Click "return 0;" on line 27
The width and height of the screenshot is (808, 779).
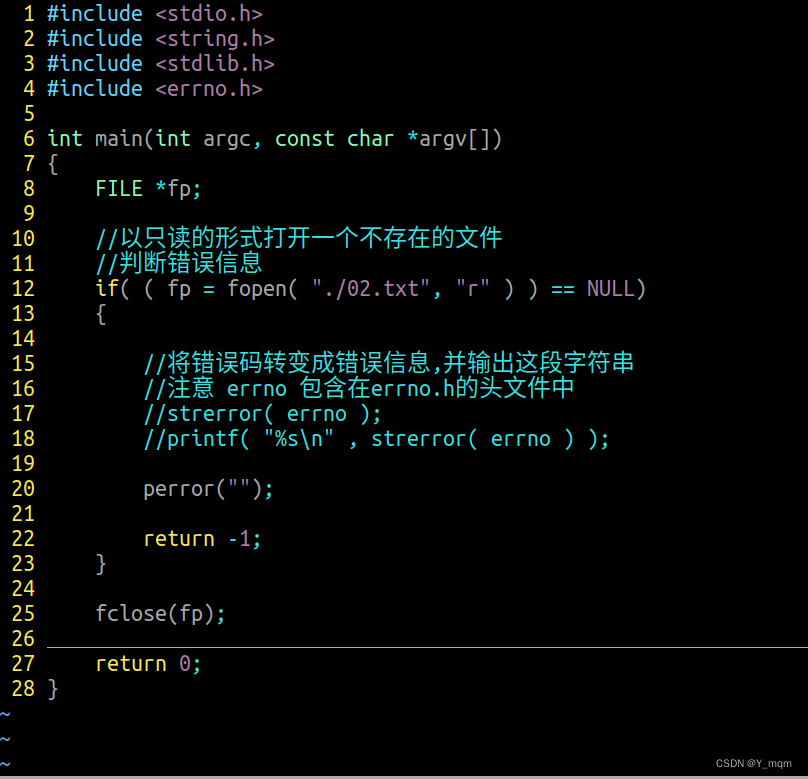(x=148, y=664)
